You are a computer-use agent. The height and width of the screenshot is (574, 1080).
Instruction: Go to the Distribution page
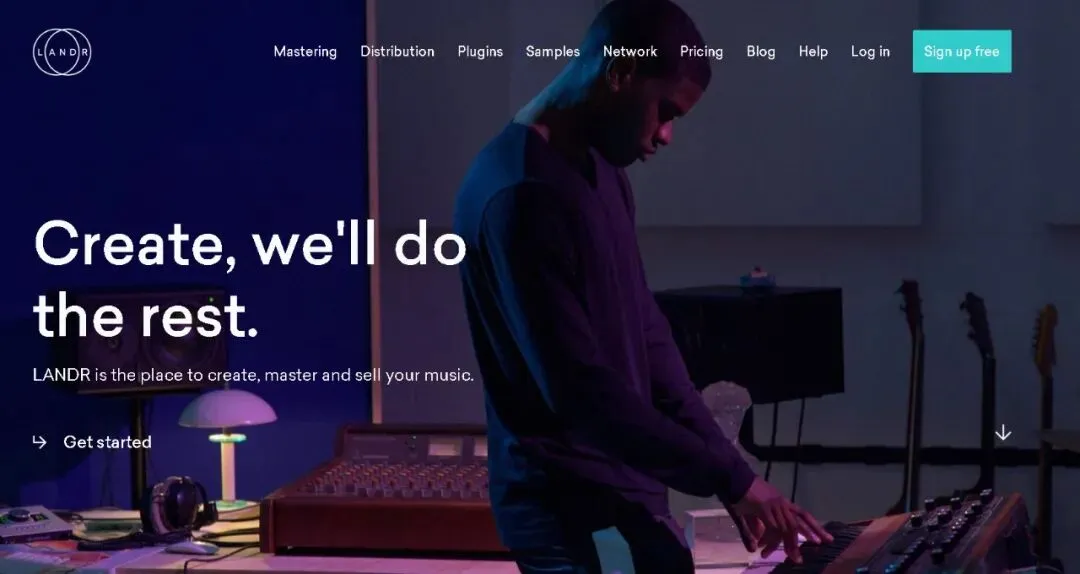pyautogui.click(x=397, y=52)
